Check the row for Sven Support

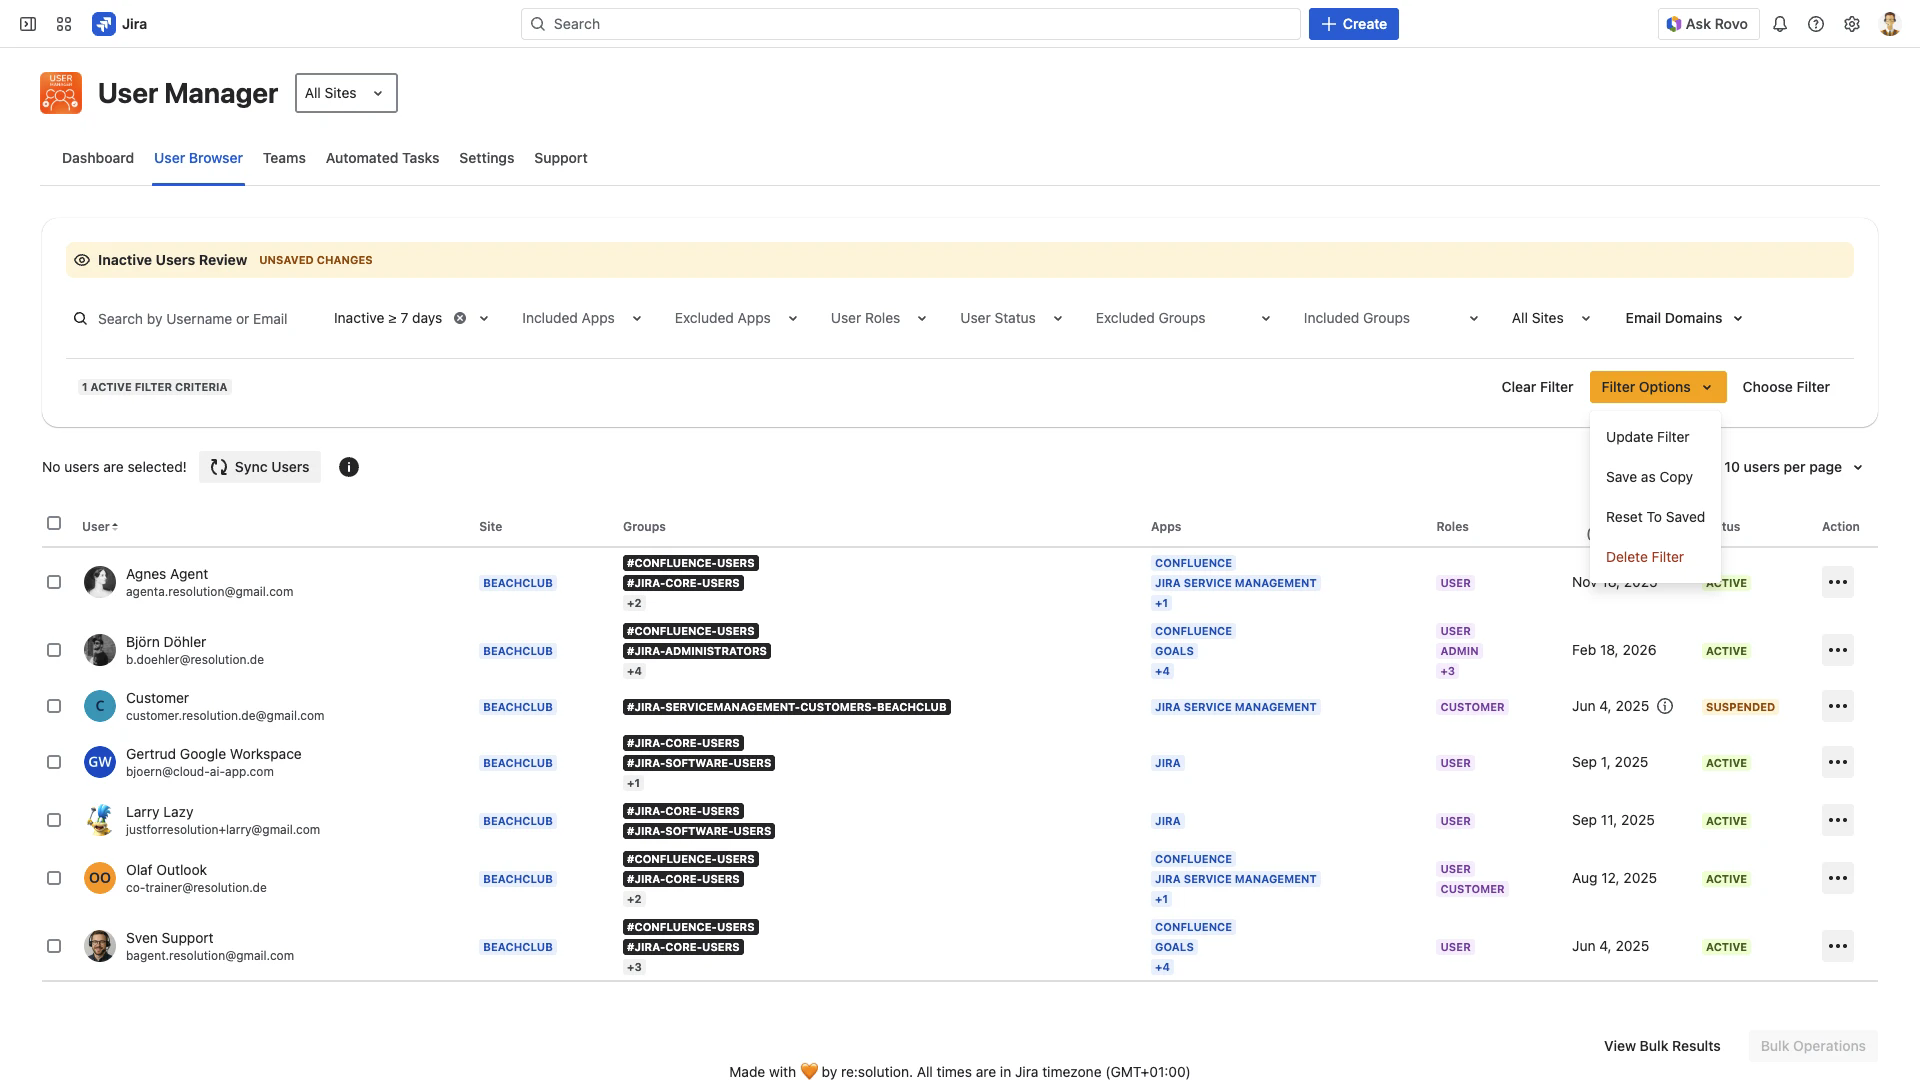pyautogui.click(x=54, y=945)
